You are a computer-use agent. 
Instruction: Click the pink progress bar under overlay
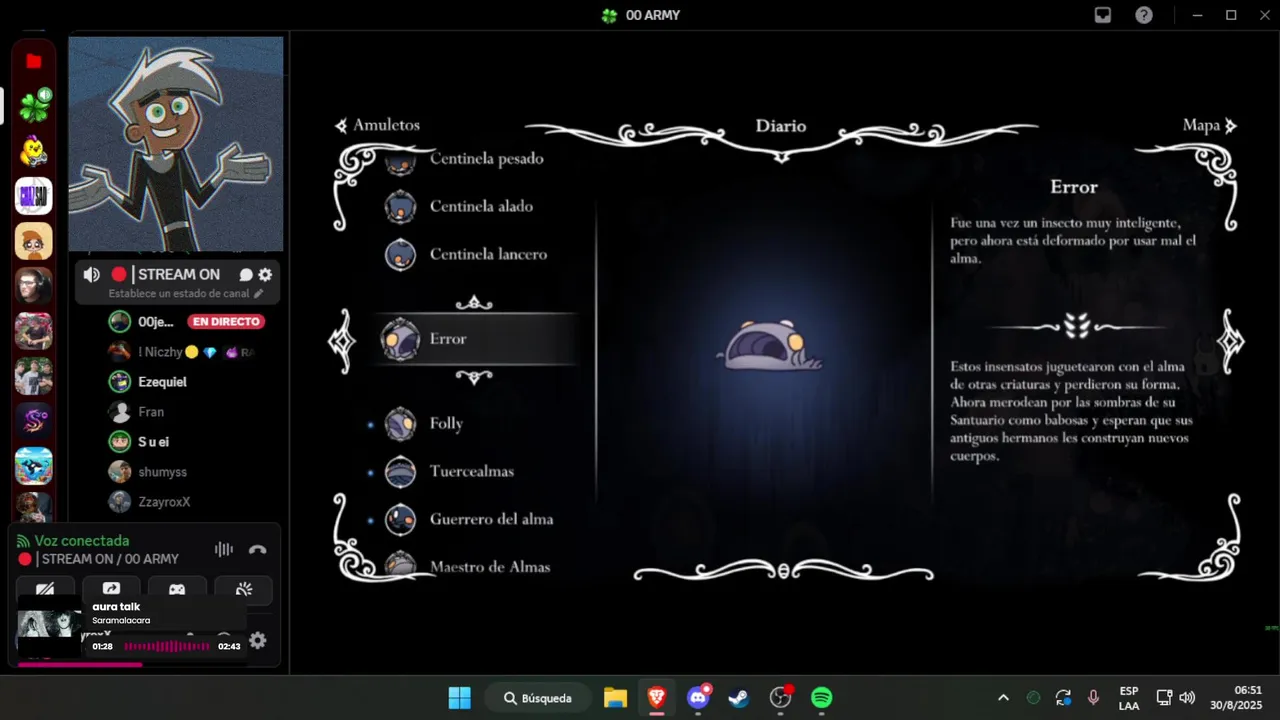[x=80, y=664]
